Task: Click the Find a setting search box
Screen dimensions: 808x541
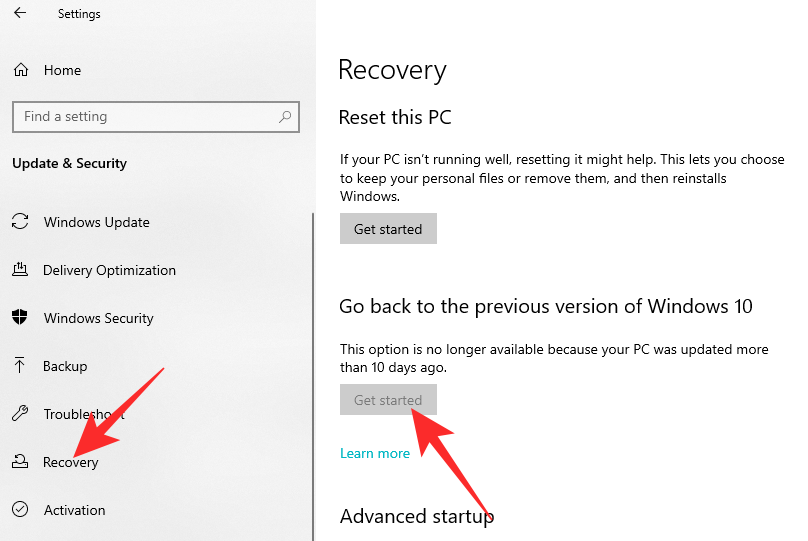Action: [145, 117]
